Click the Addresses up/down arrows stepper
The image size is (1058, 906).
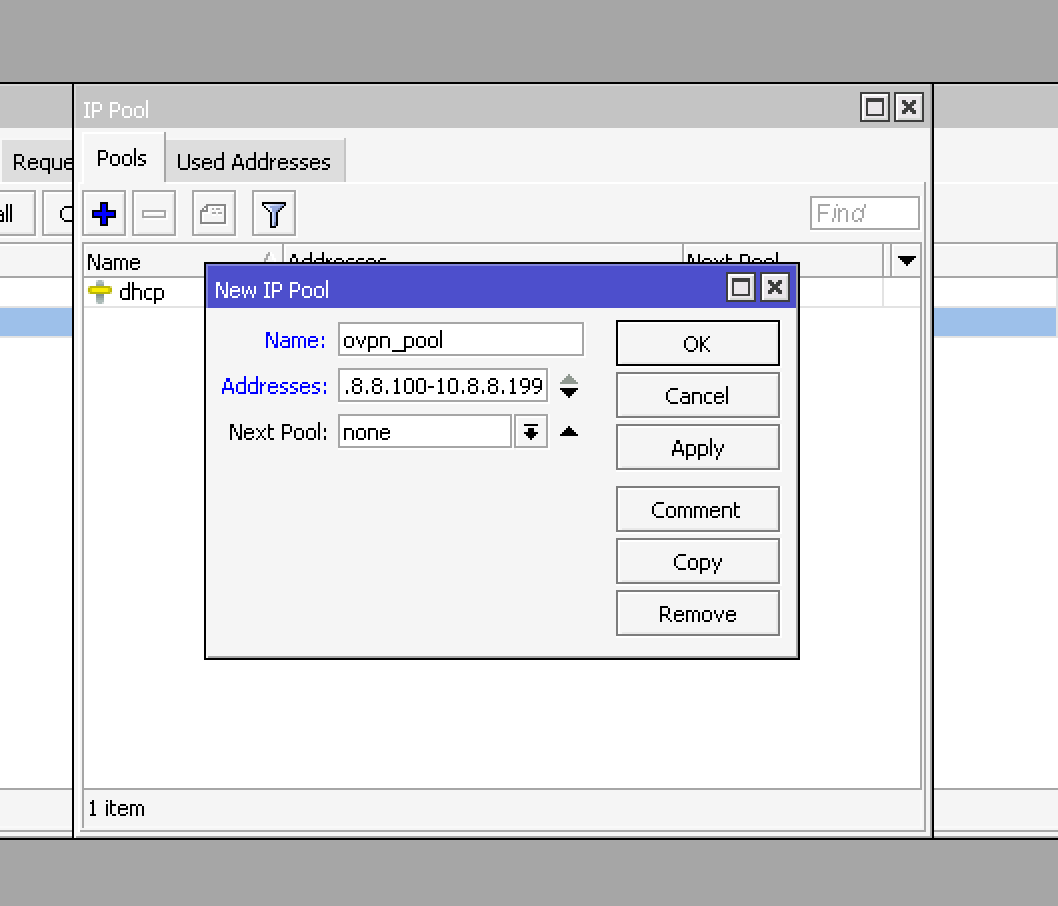pyautogui.click(x=569, y=386)
